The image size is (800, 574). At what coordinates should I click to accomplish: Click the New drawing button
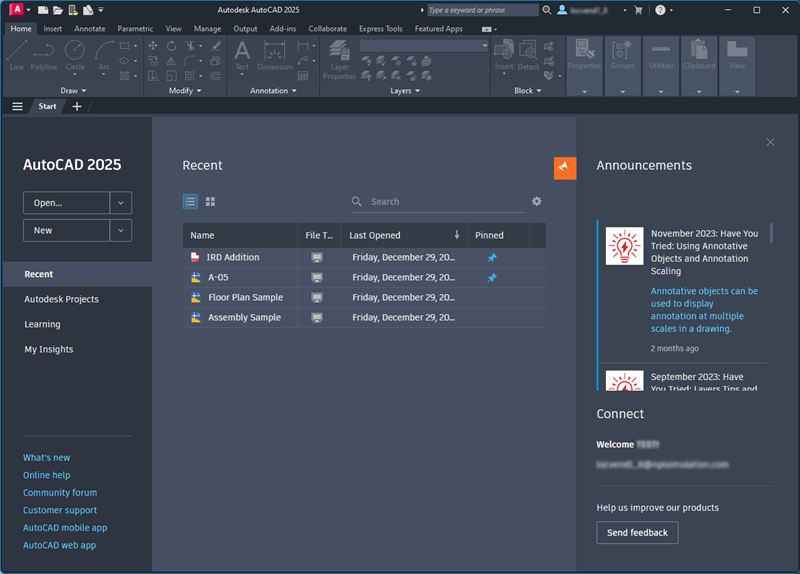[66, 230]
